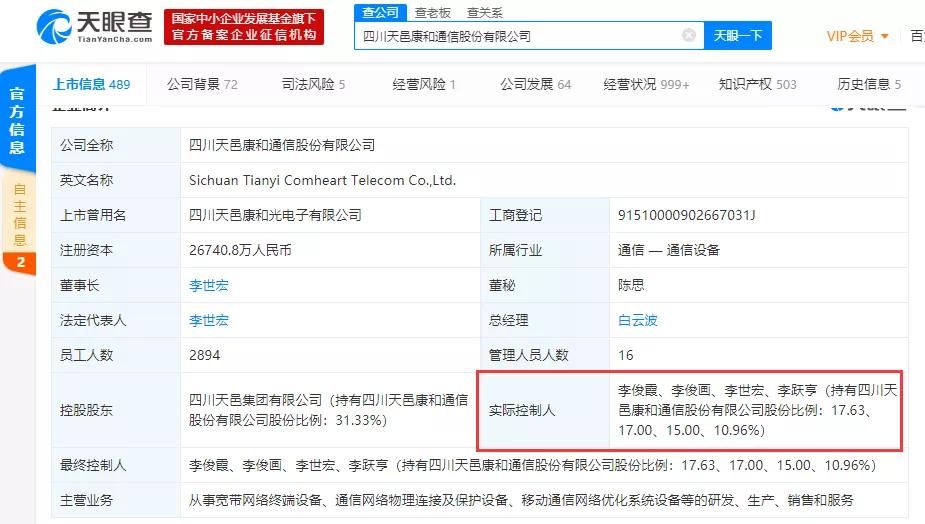The width and height of the screenshot is (925, 524).
Task: Open the 经营风险 1 tab
Action: 424,84
